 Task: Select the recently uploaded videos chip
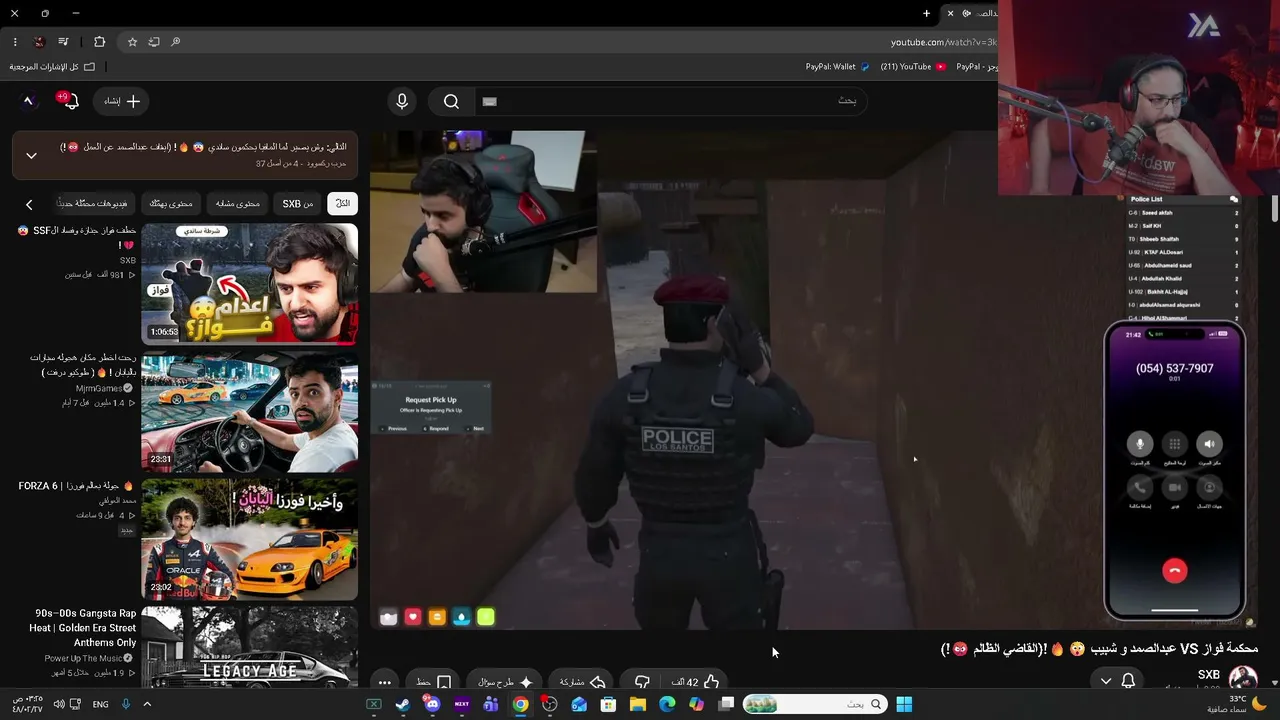(x=92, y=204)
